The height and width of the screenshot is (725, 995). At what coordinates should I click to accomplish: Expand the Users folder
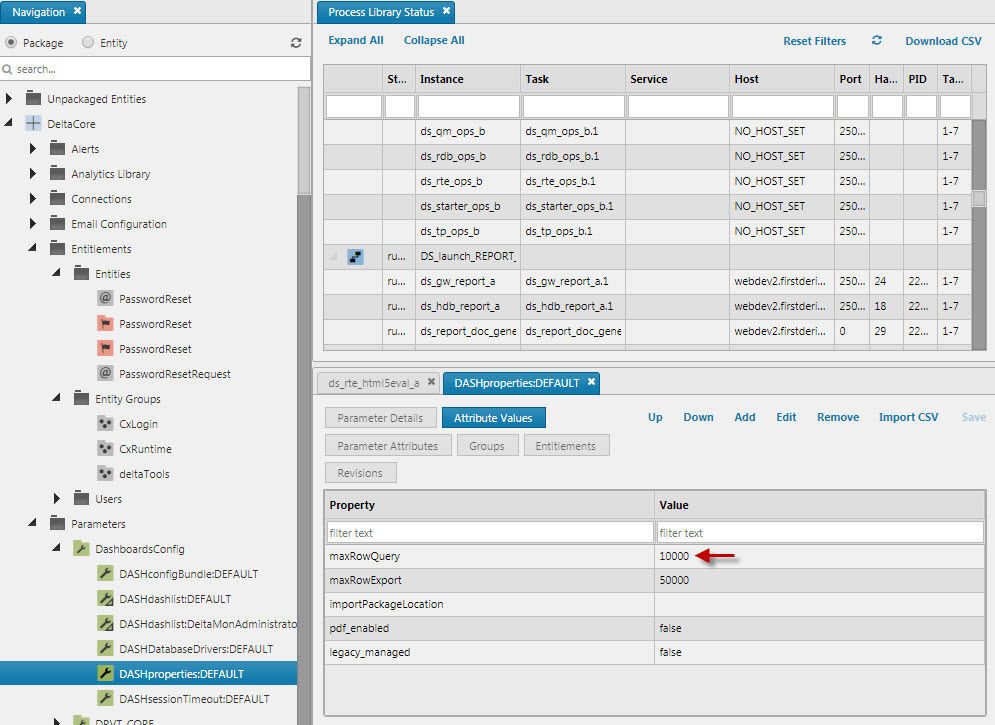pyautogui.click(x=57, y=499)
